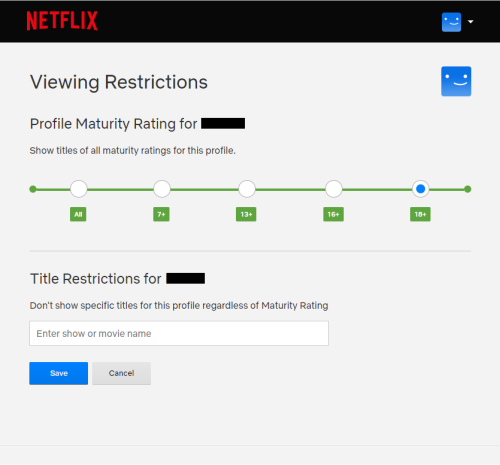The image size is (500, 465).
Task: Select the 7+ maturity rating radio
Action: (162, 189)
